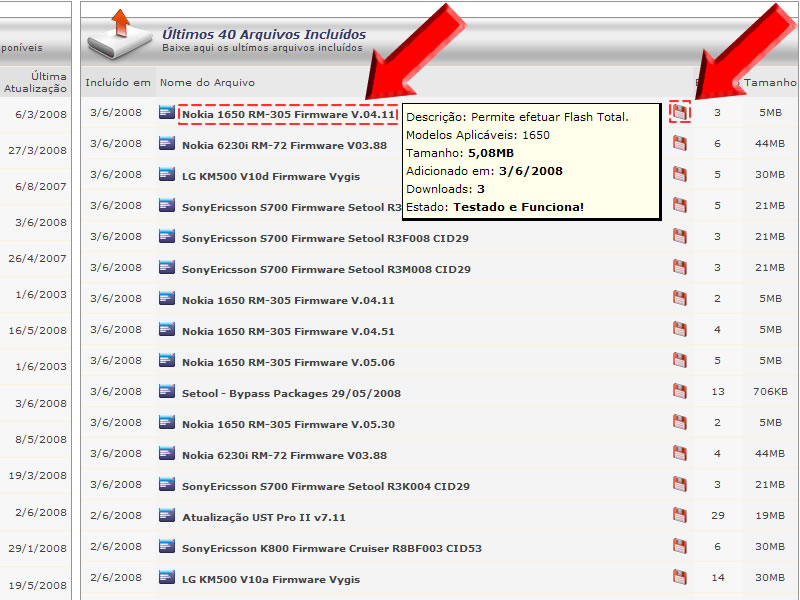
Task: Open SonyEricsson S700 Firmware Setool R3F008 CID29 link
Action: (x=326, y=238)
